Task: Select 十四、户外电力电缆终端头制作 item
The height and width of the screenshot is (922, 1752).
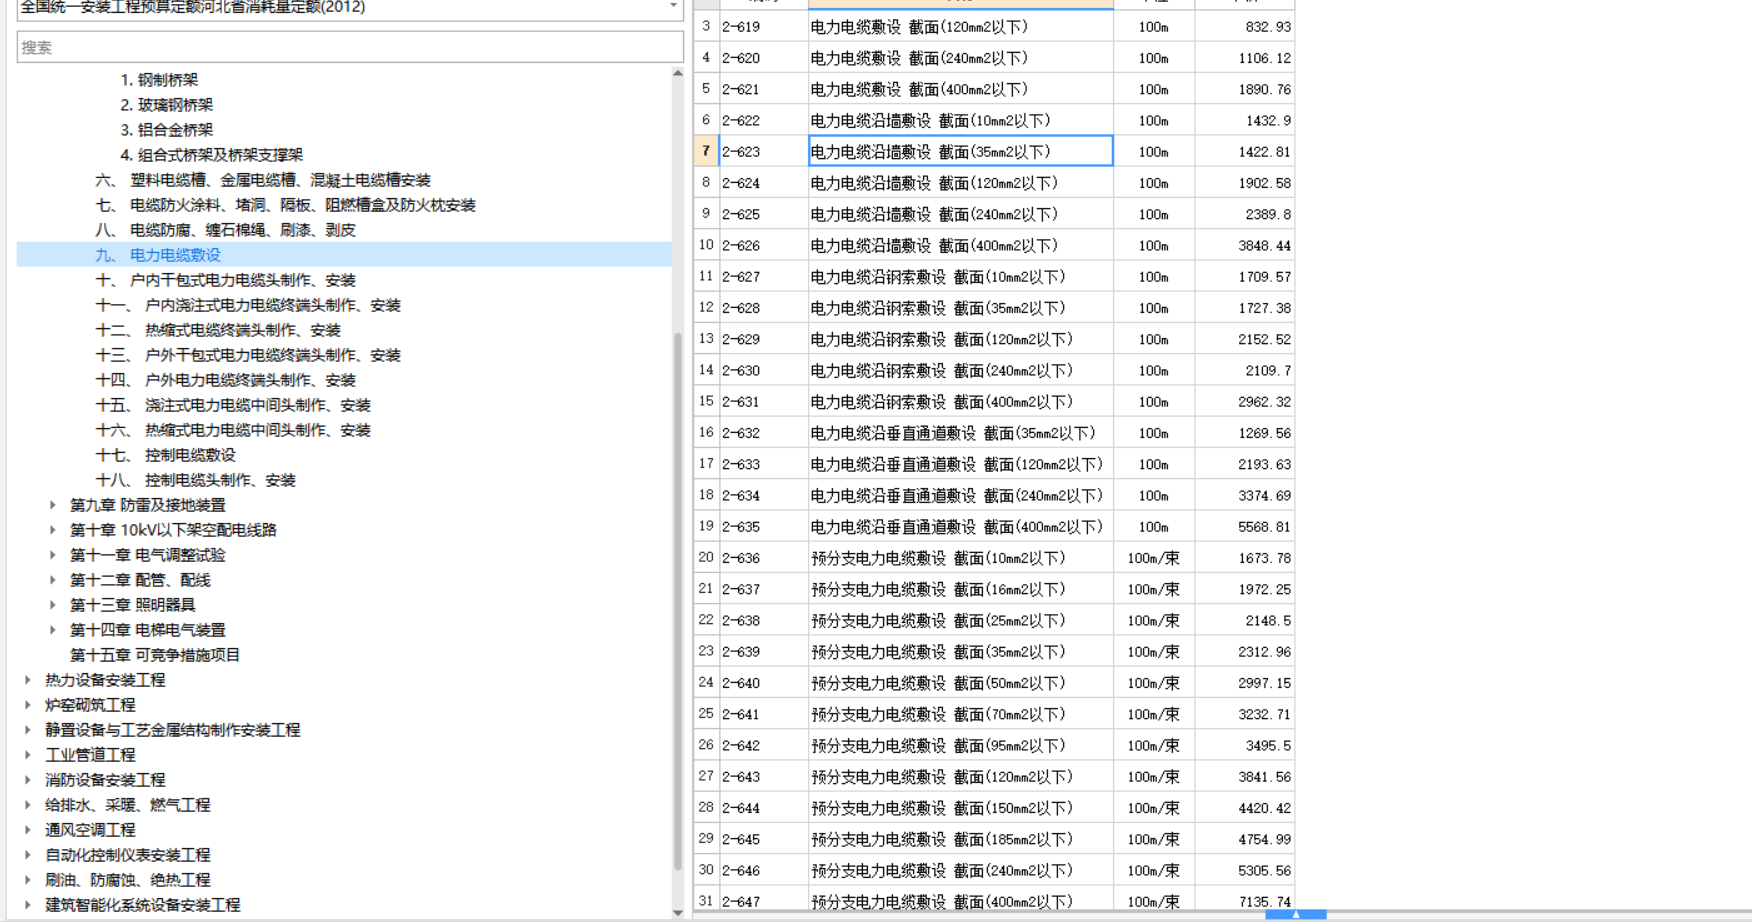Action: 225,380
